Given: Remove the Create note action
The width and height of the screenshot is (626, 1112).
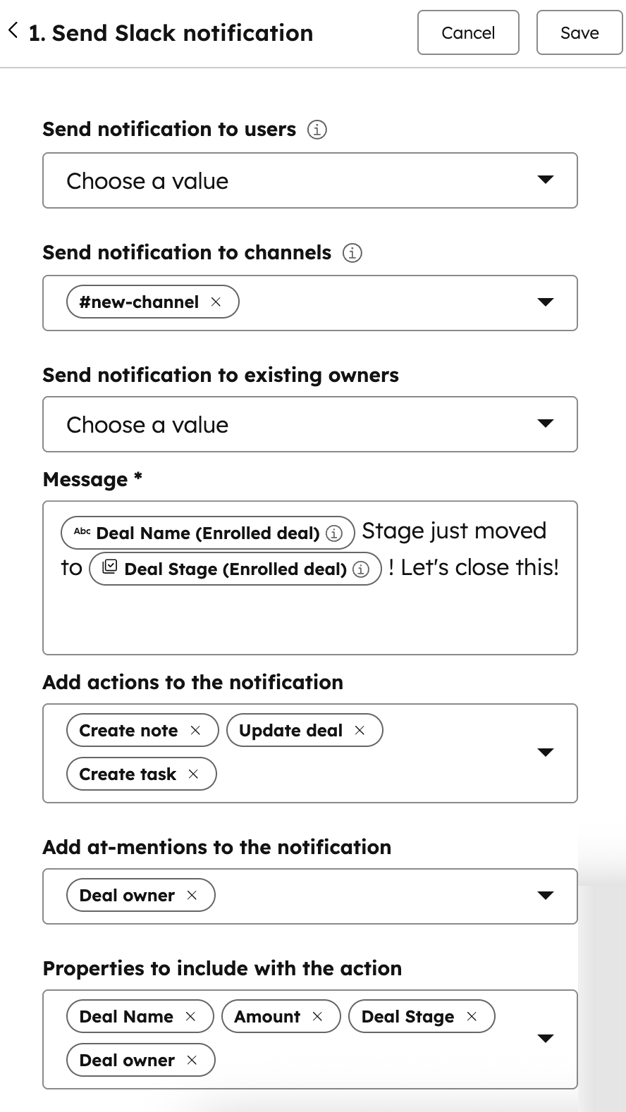Looking at the screenshot, I should coord(196,731).
